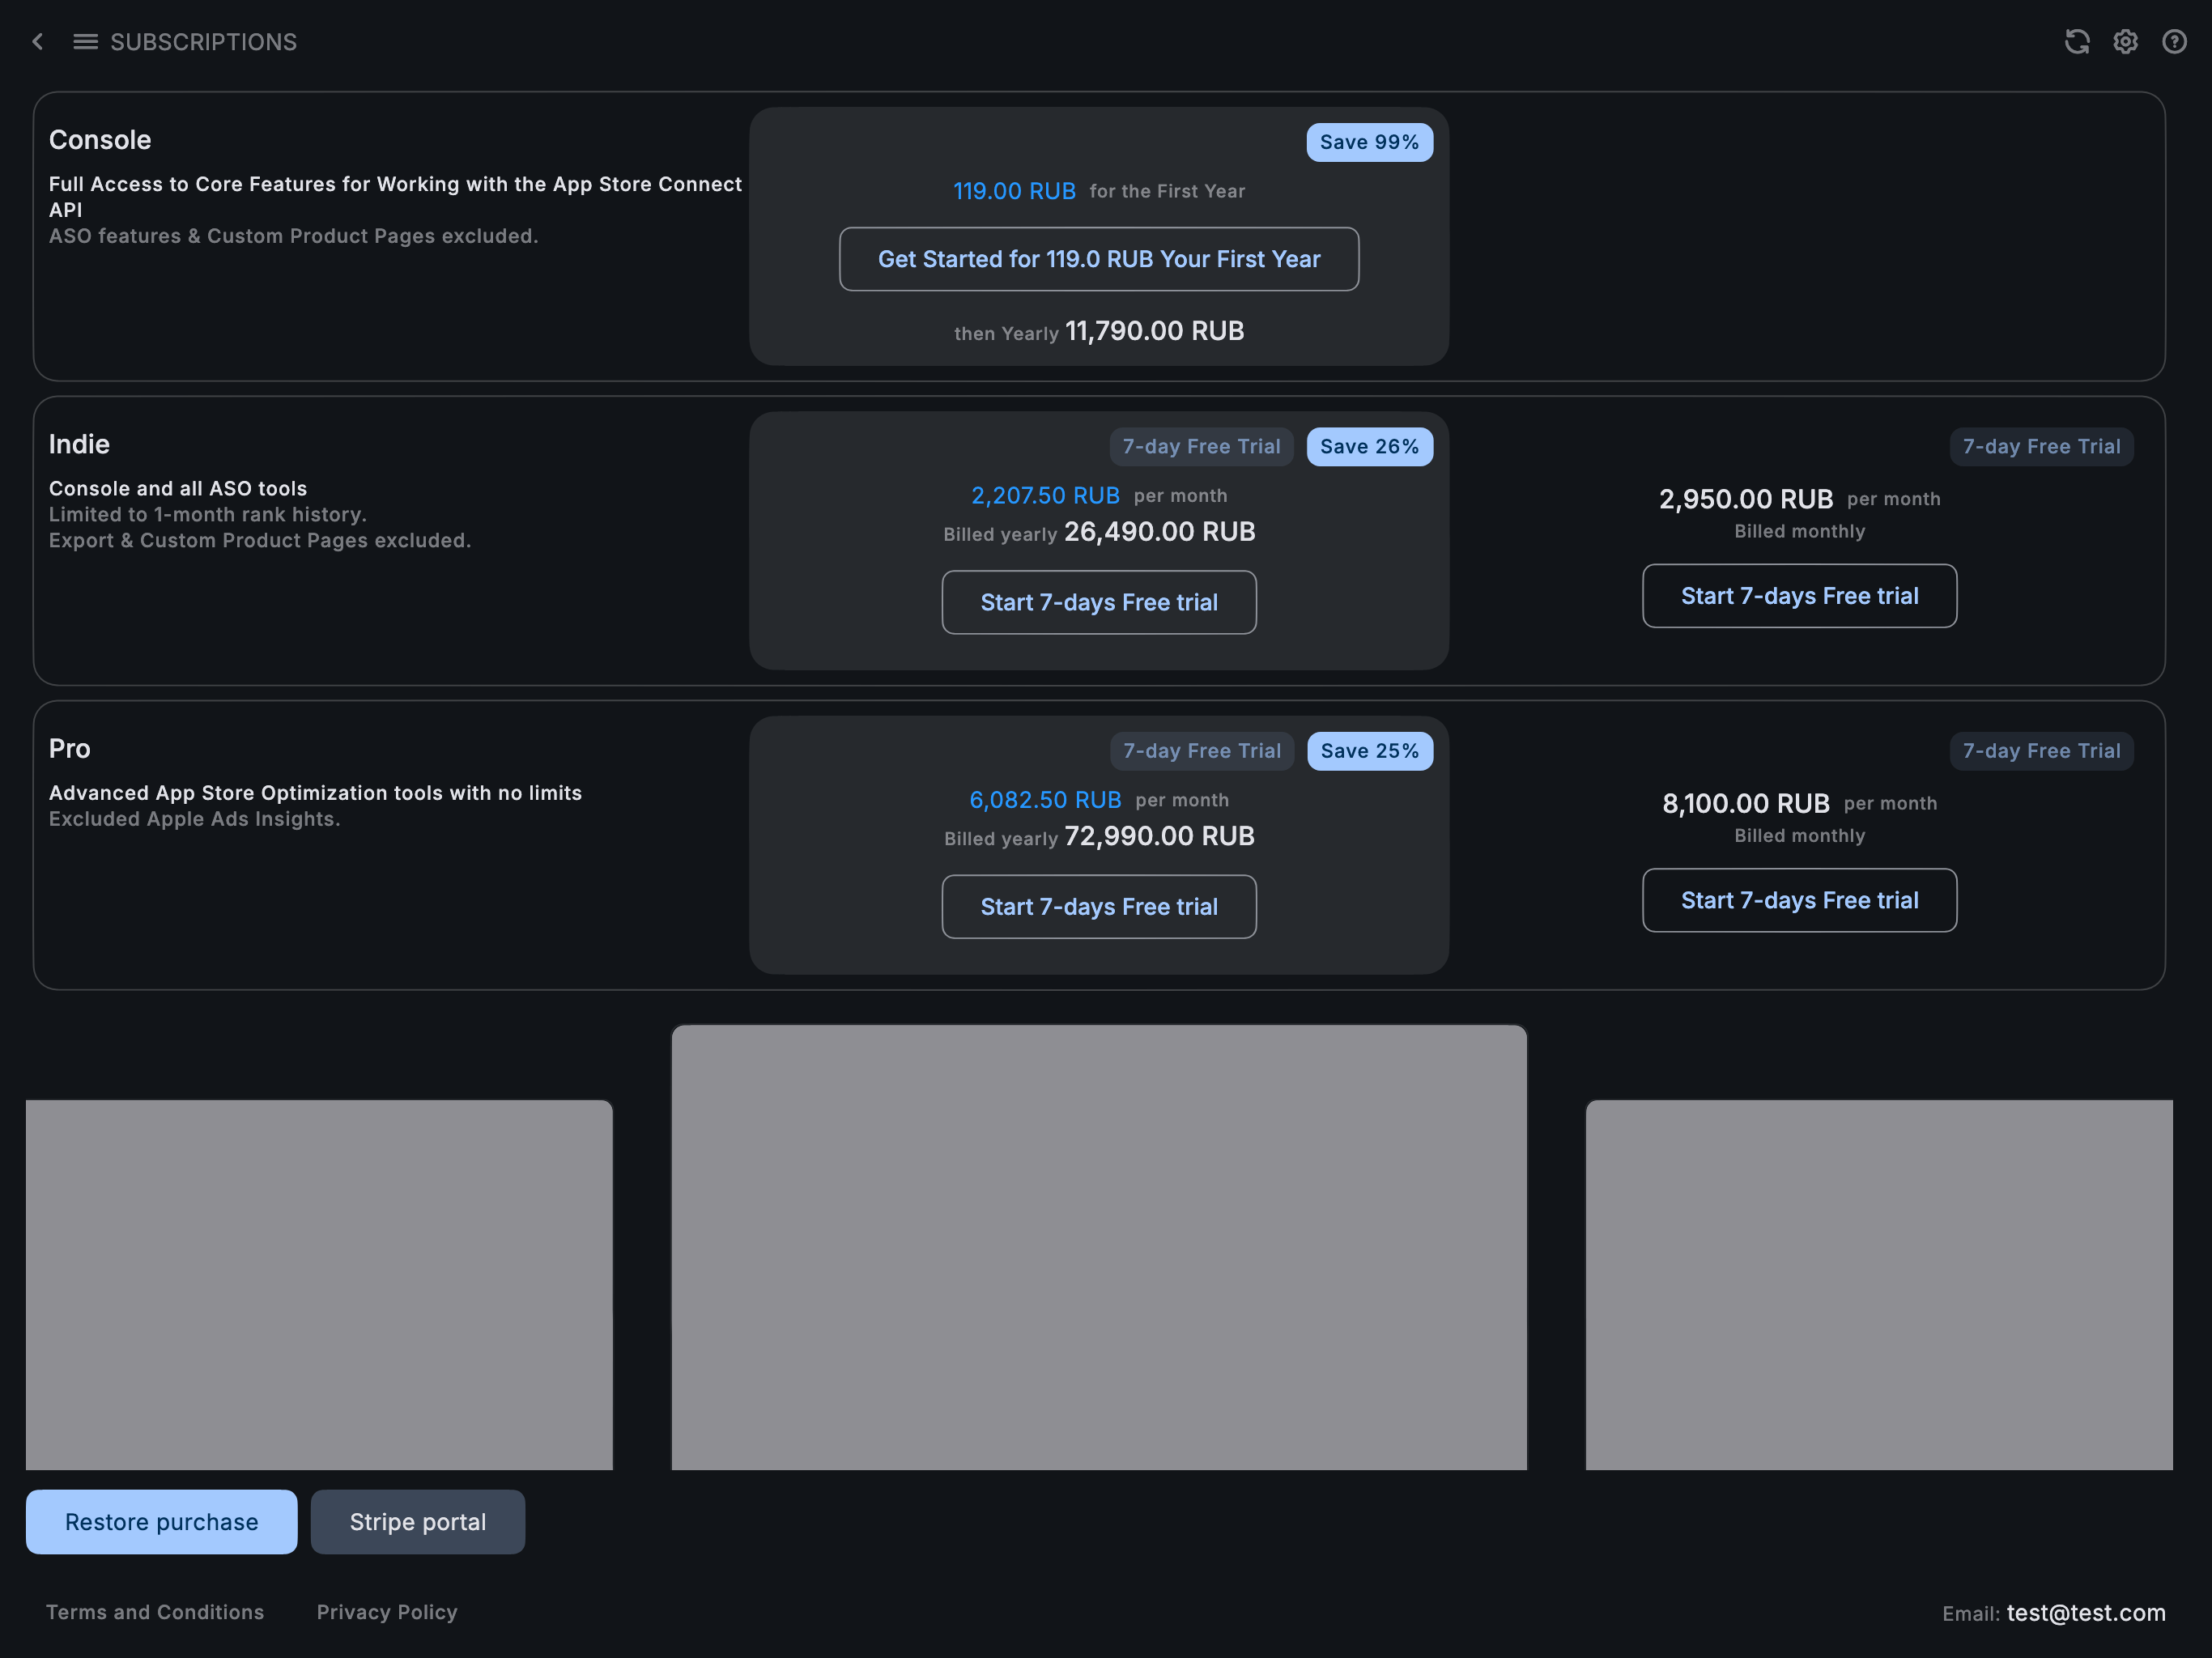This screenshot has width=2212, height=1658.
Task: Click Get Started for 119.0 RUB button
Action: [x=1098, y=259]
